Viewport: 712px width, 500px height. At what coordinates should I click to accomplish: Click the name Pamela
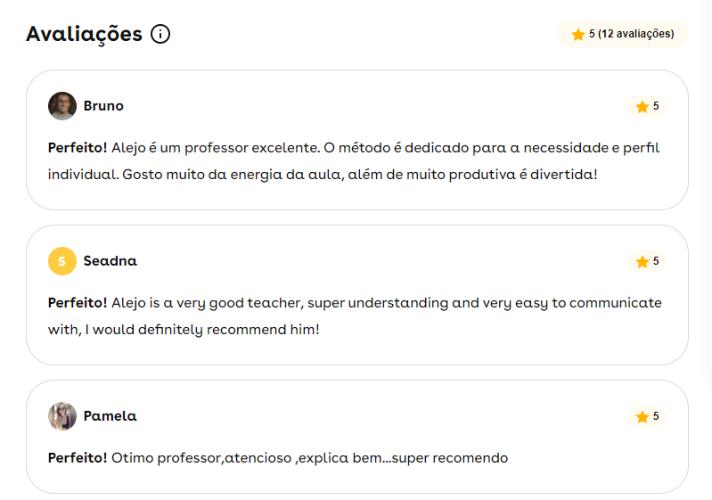110,416
